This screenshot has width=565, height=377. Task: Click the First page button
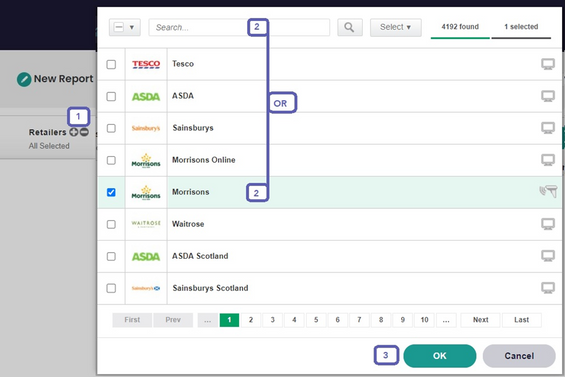tap(132, 320)
